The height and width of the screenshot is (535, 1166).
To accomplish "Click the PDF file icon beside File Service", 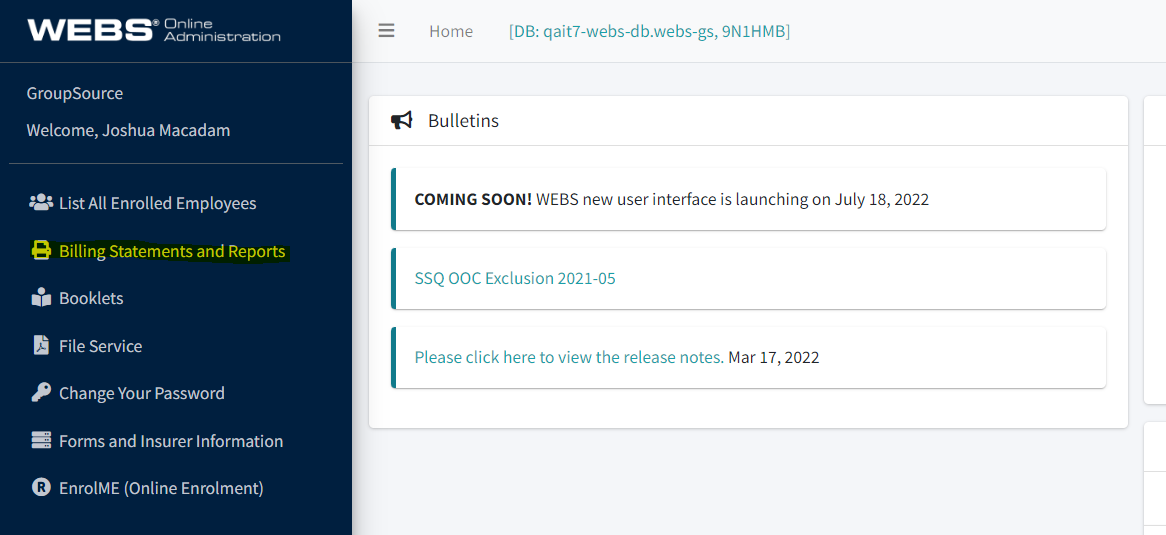I will tap(41, 346).
